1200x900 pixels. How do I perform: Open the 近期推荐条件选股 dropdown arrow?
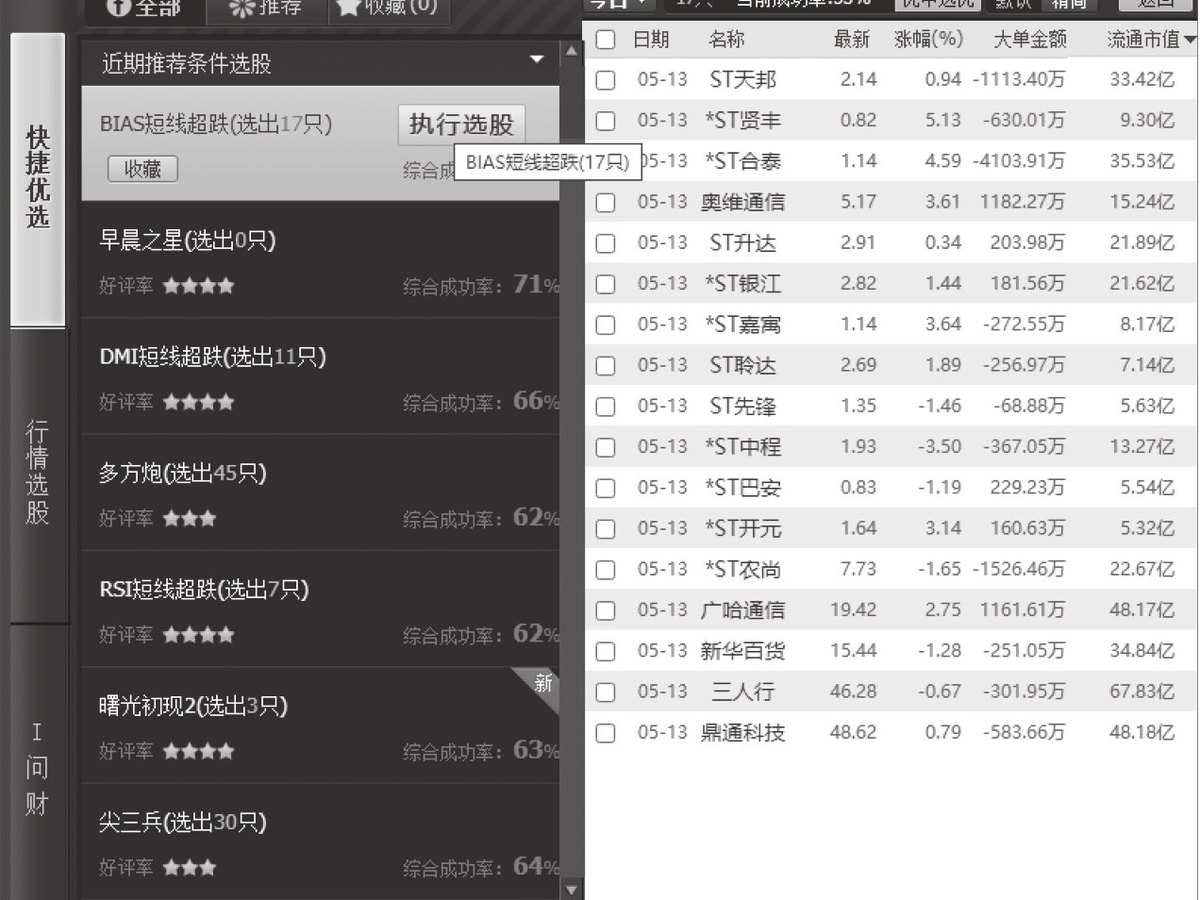[x=537, y=62]
